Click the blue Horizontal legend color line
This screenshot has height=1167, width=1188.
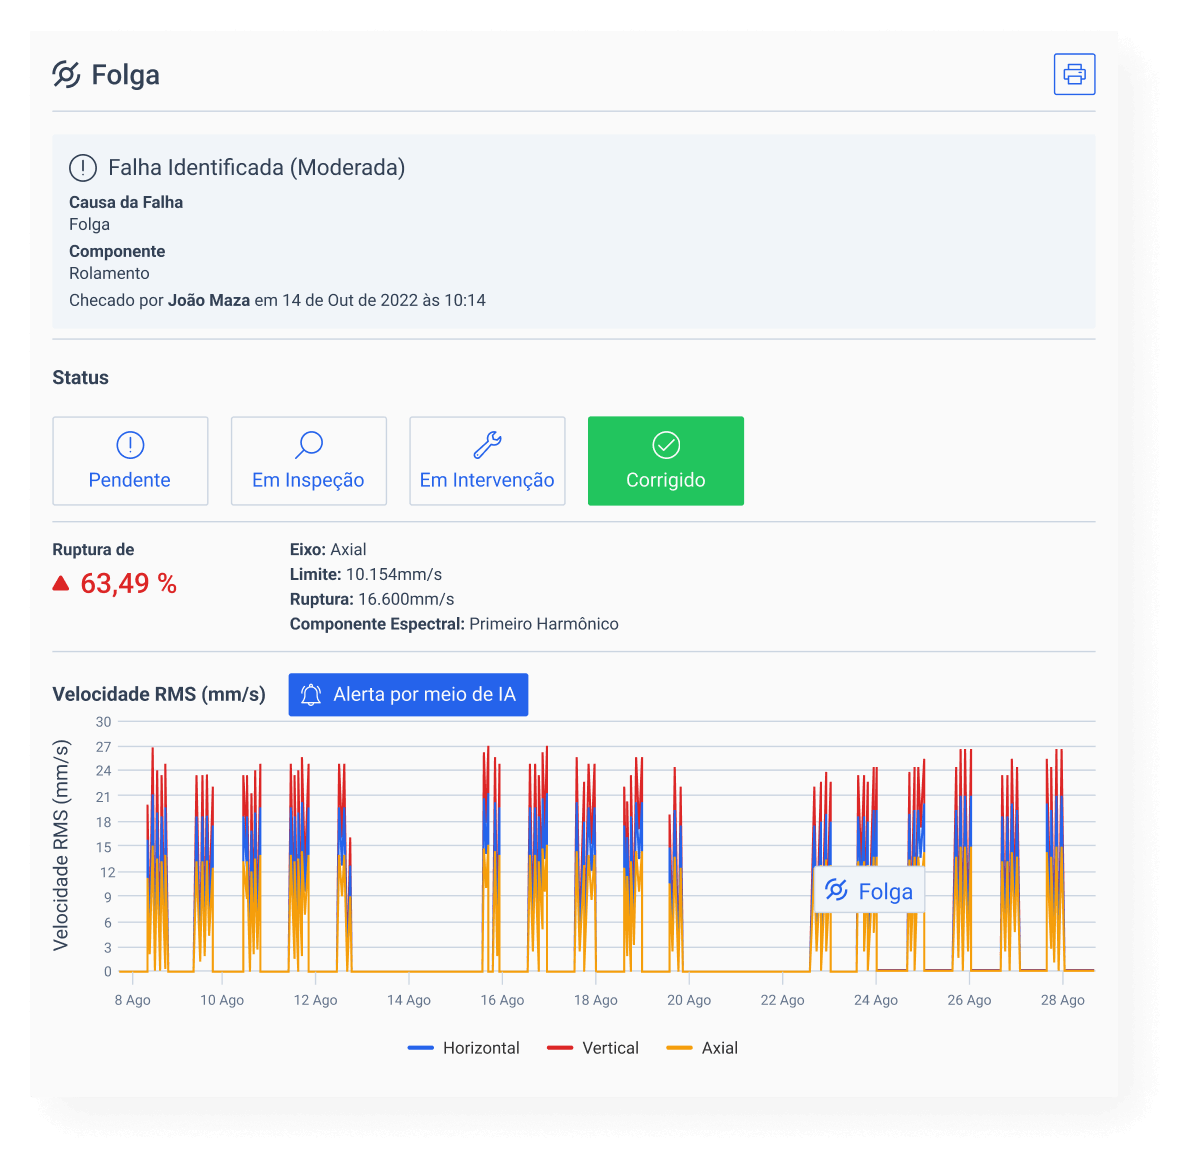click(x=421, y=1048)
